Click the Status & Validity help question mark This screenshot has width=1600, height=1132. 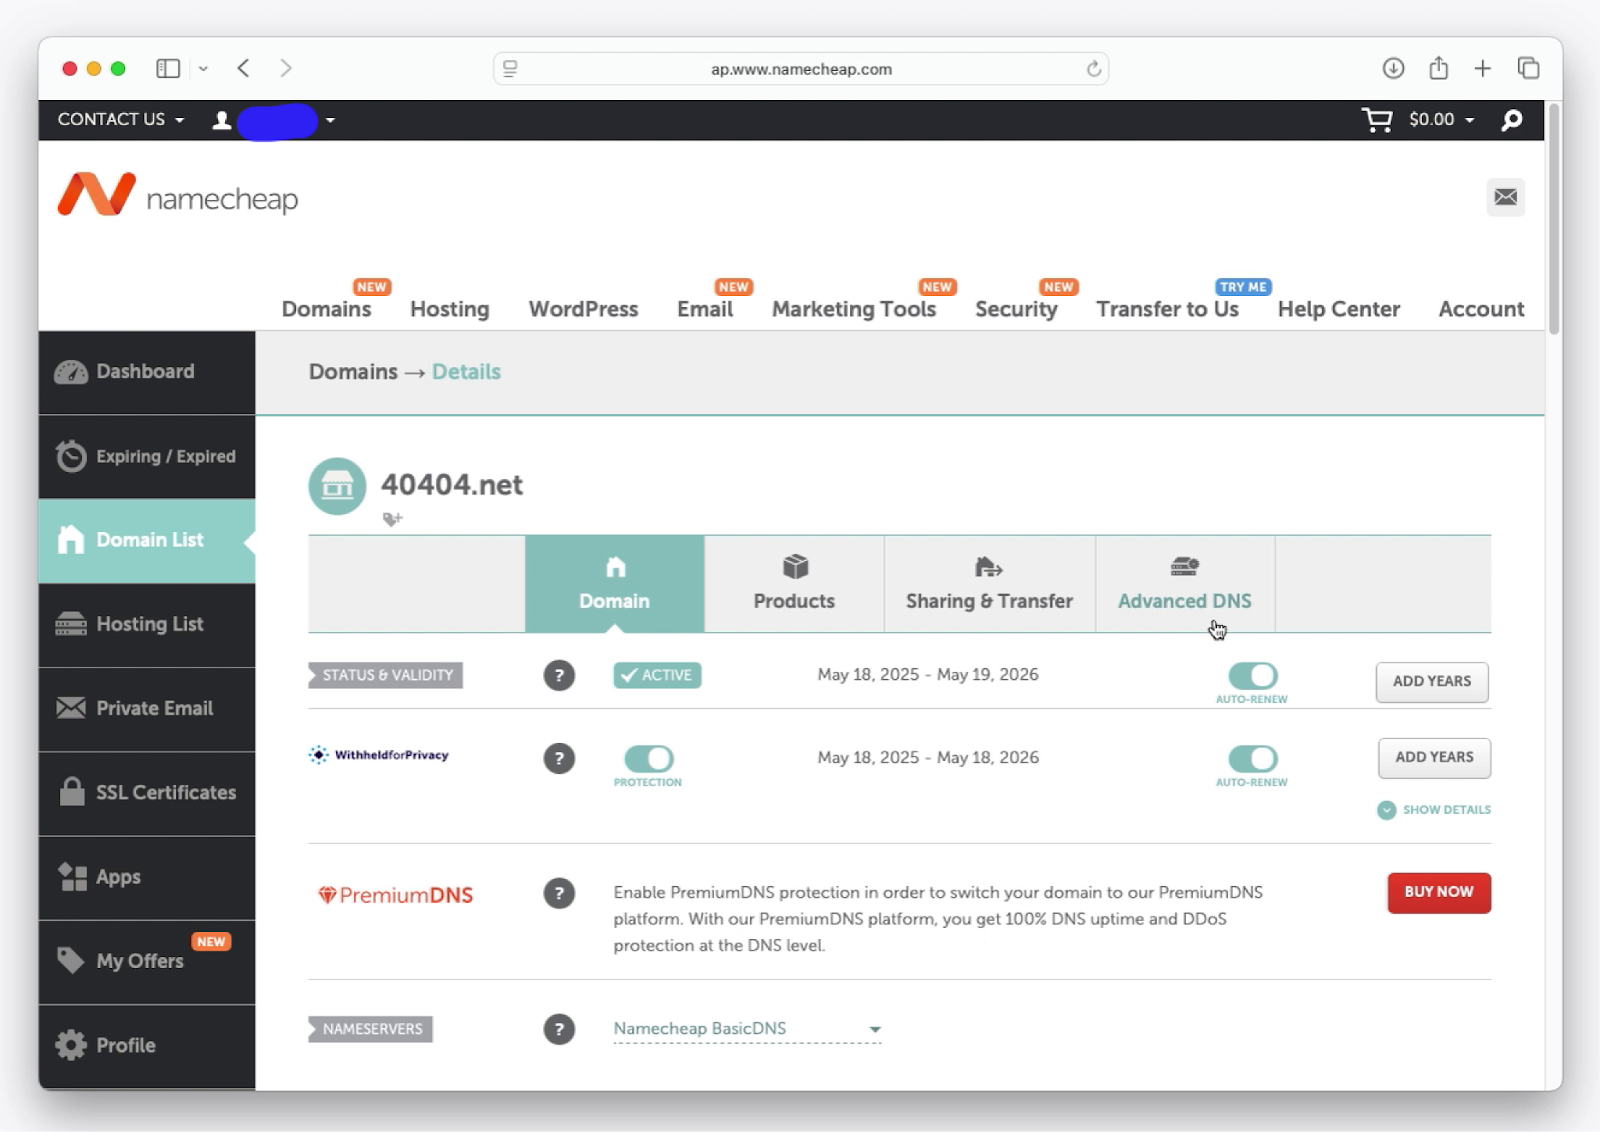(559, 675)
